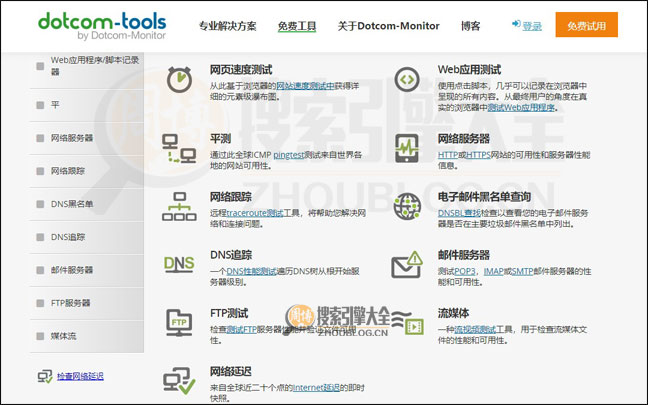The image size is (648, 405).
Task: Open the 检查网络延迟 sidebar link
Action: coord(80,376)
